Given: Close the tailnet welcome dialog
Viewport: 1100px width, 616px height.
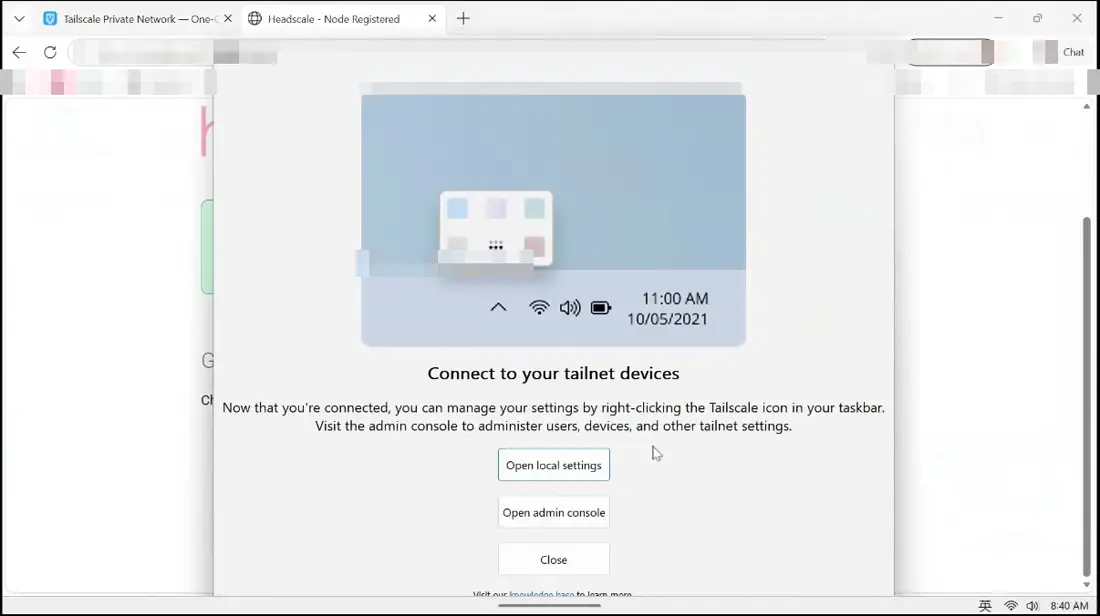Looking at the screenshot, I should tap(554, 559).
